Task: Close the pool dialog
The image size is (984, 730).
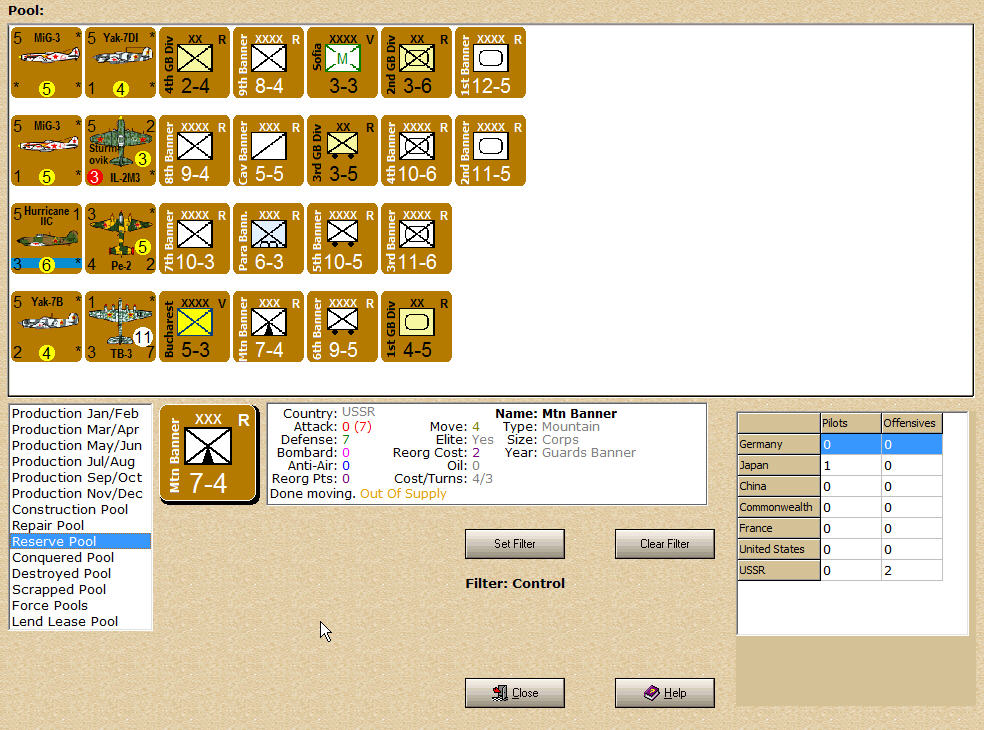Action: point(515,693)
